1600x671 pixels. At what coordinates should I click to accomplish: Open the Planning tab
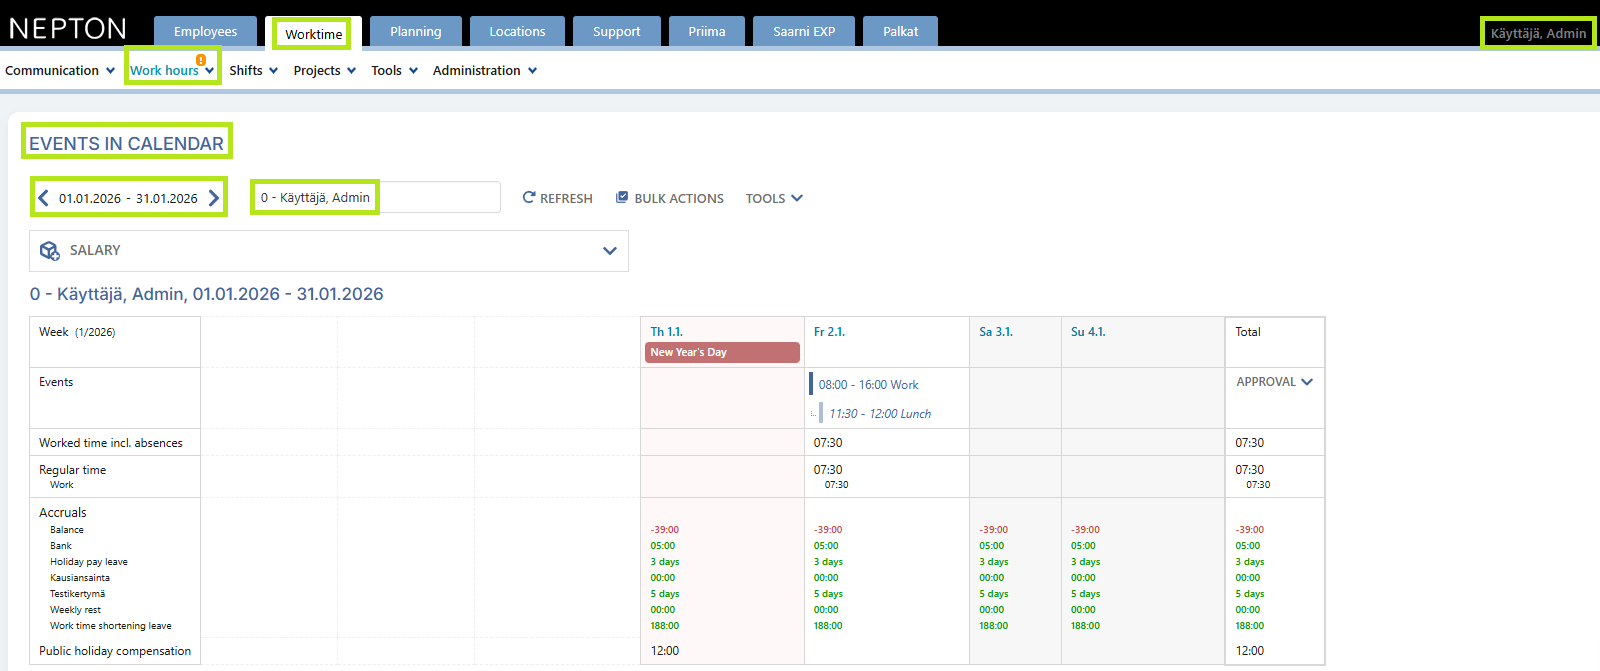(416, 31)
